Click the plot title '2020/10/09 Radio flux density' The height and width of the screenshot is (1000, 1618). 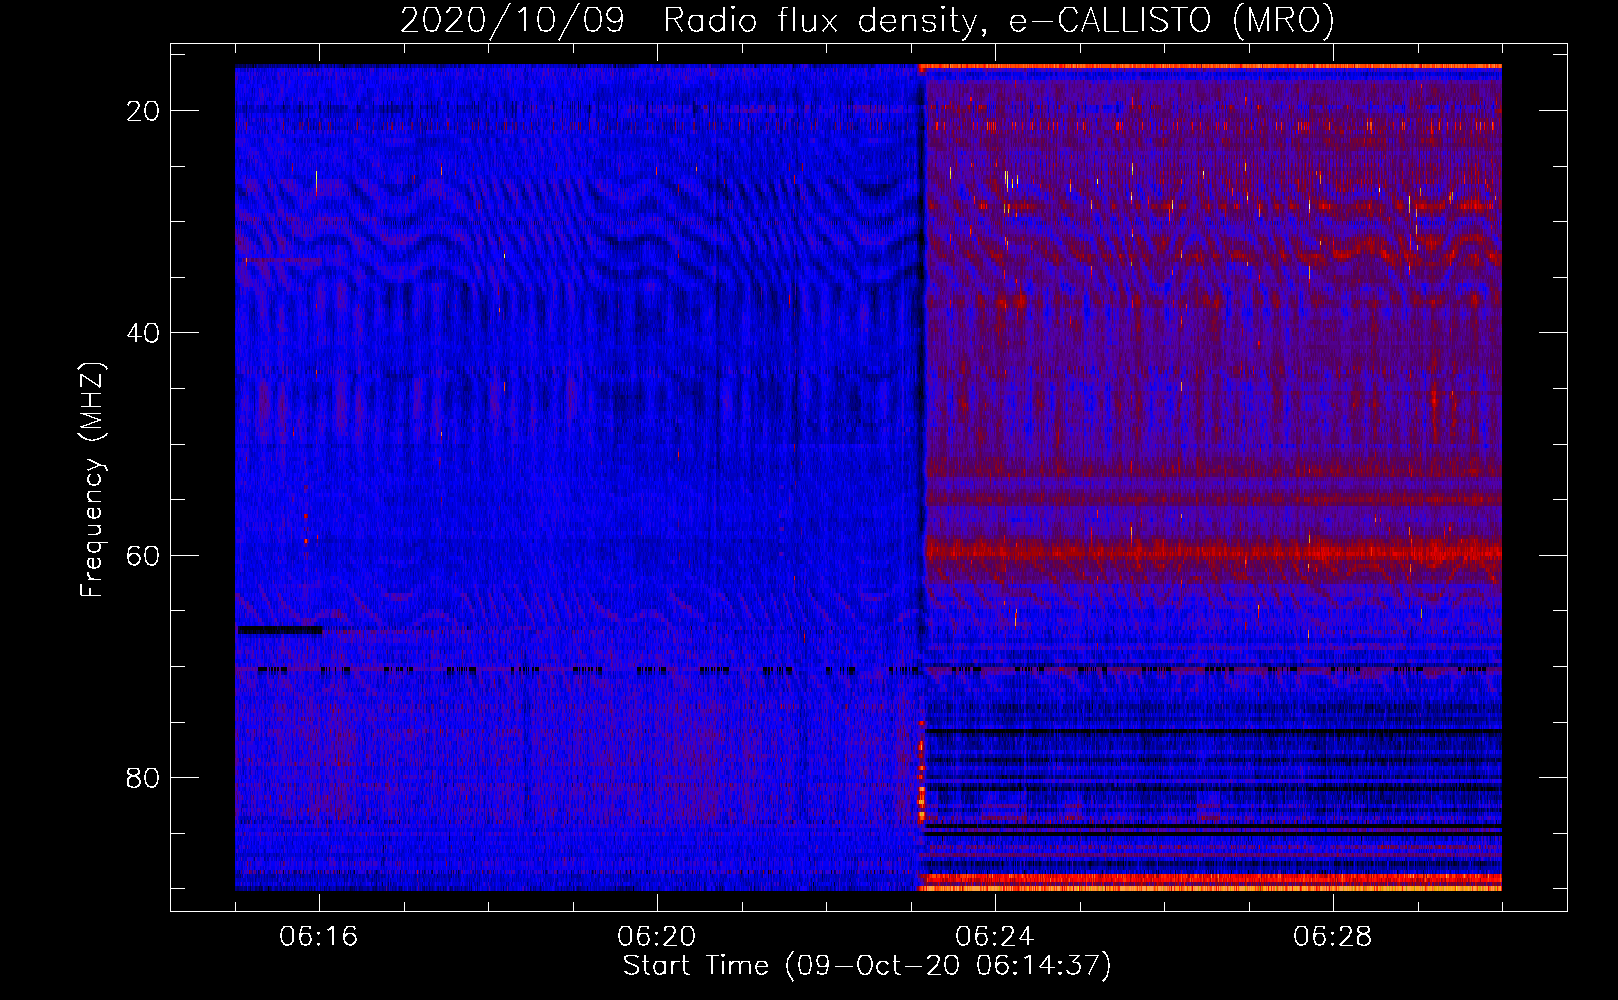coord(690,20)
